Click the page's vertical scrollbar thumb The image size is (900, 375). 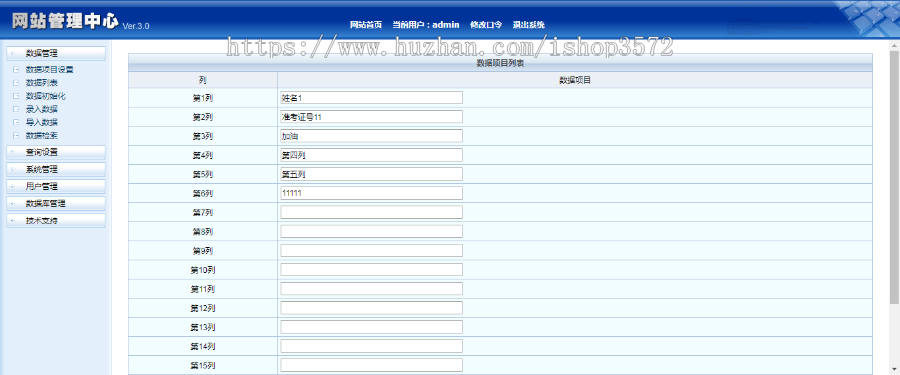[x=895, y=177]
